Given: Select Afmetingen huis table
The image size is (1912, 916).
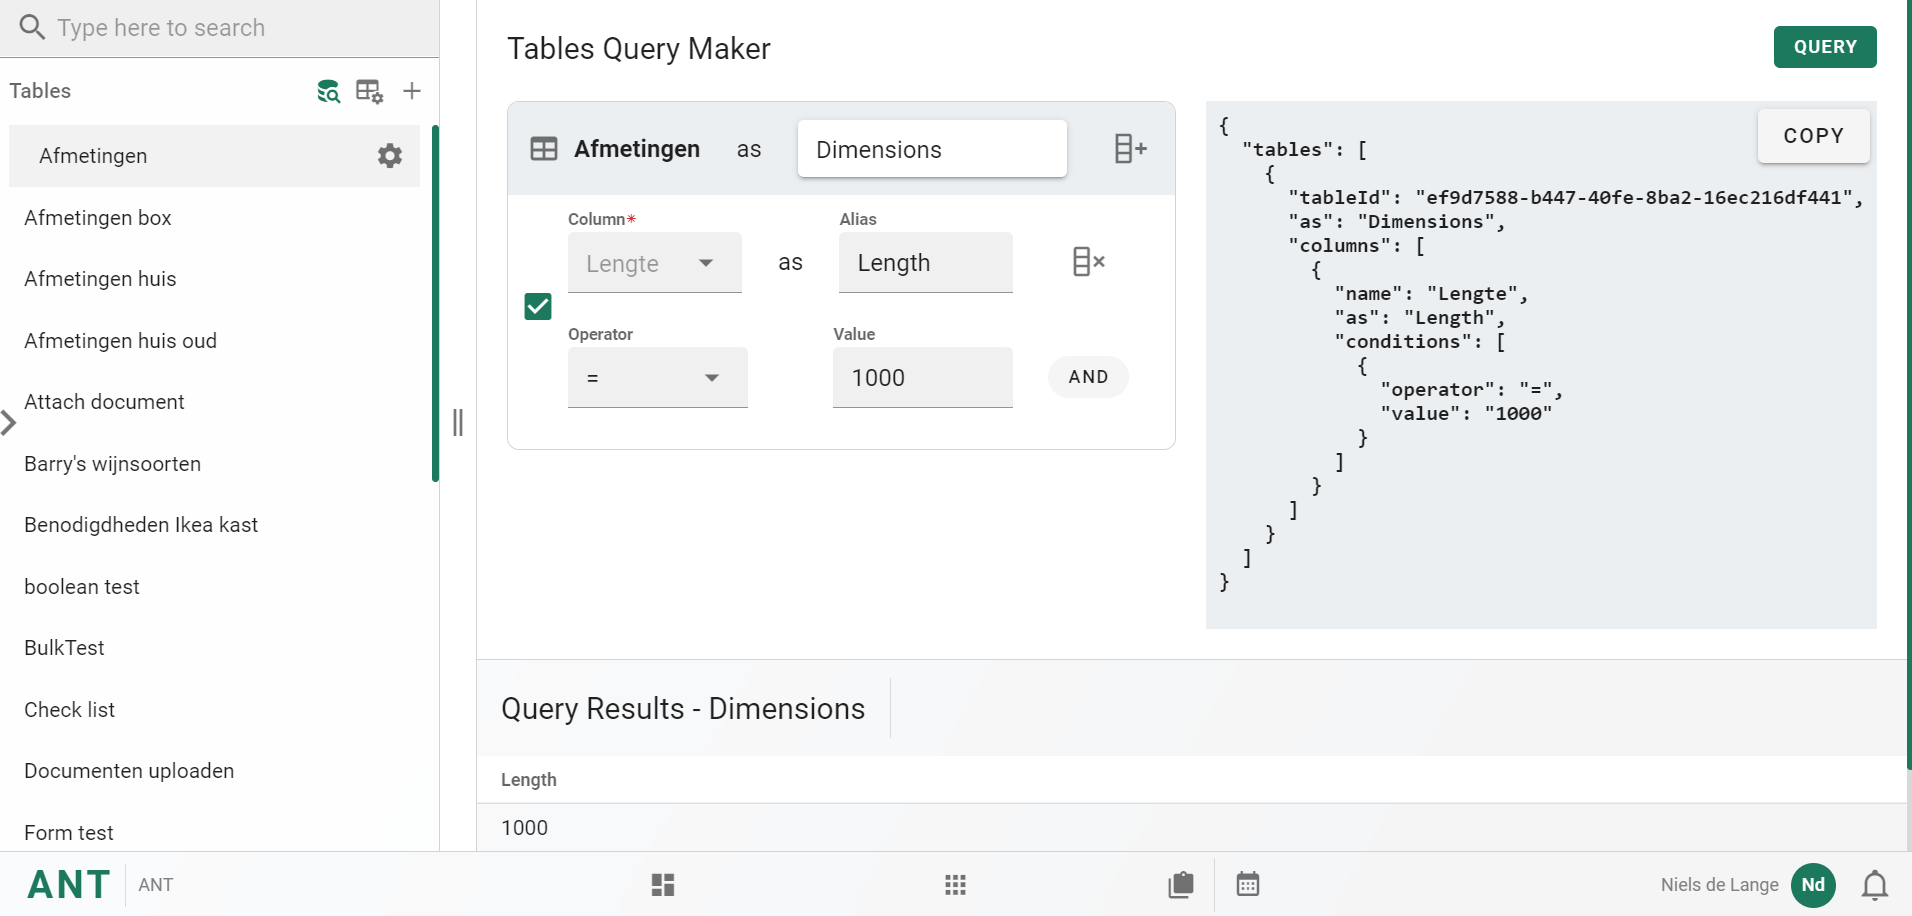Looking at the screenshot, I should [x=100, y=279].
